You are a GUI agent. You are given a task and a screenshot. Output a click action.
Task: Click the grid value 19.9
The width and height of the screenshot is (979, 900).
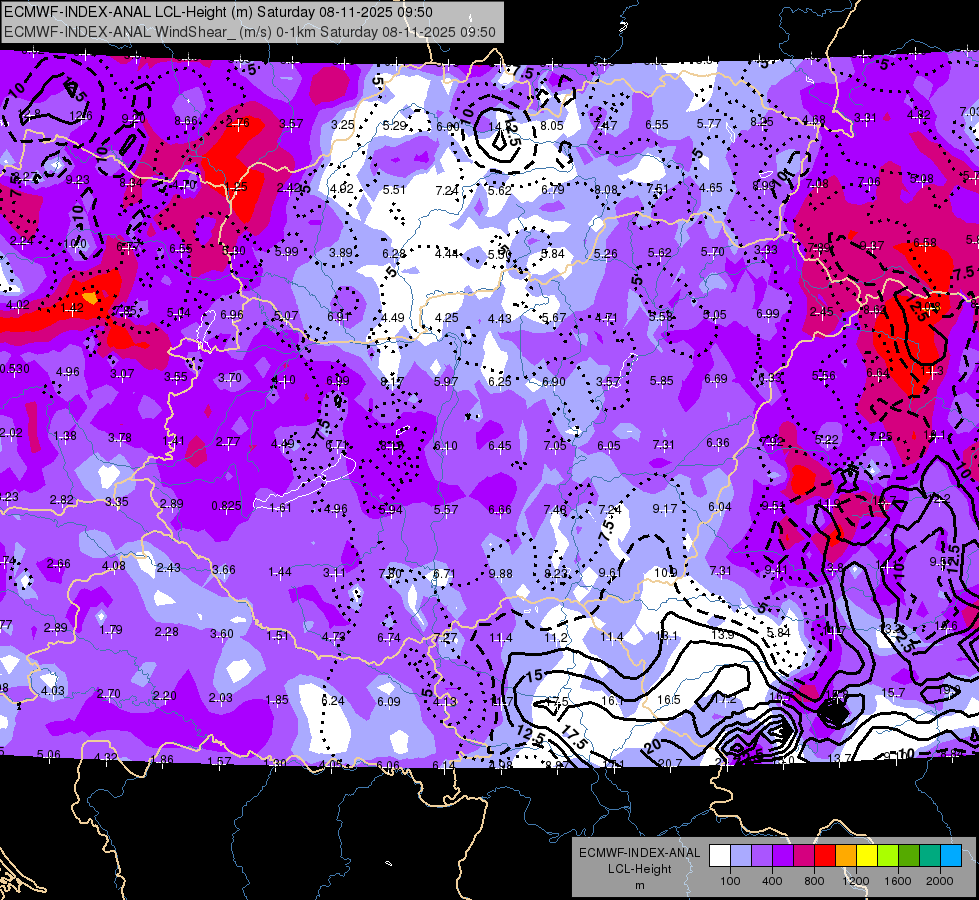[949, 690]
